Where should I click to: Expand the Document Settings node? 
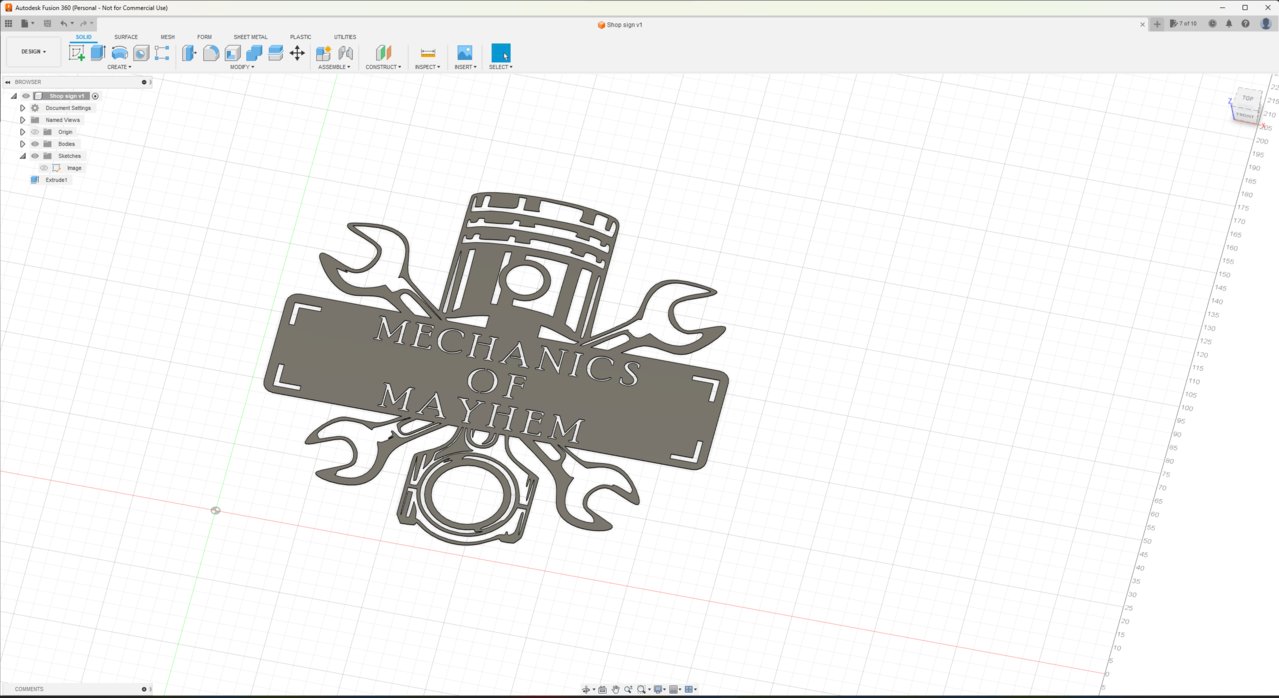[x=22, y=108]
